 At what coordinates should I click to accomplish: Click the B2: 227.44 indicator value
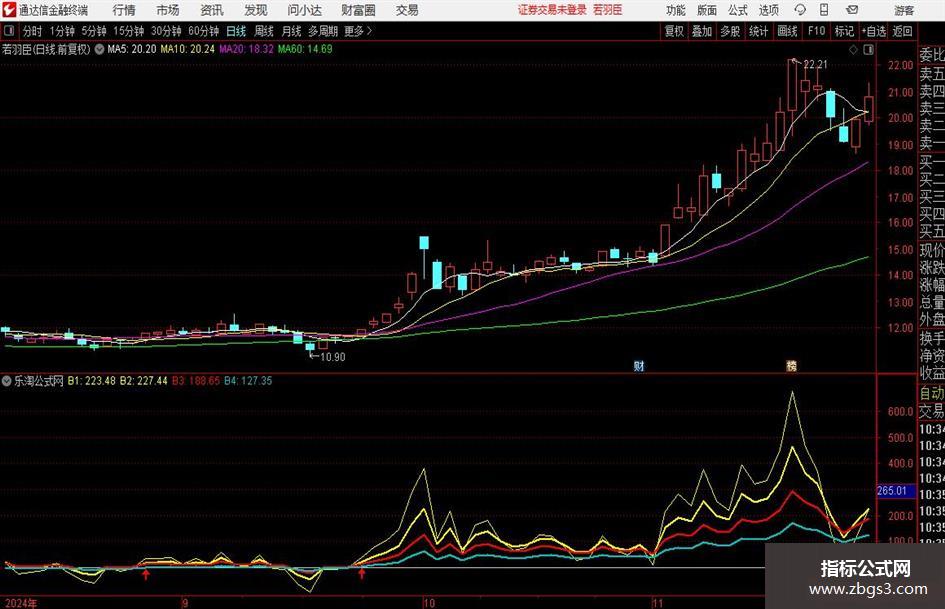(143, 381)
